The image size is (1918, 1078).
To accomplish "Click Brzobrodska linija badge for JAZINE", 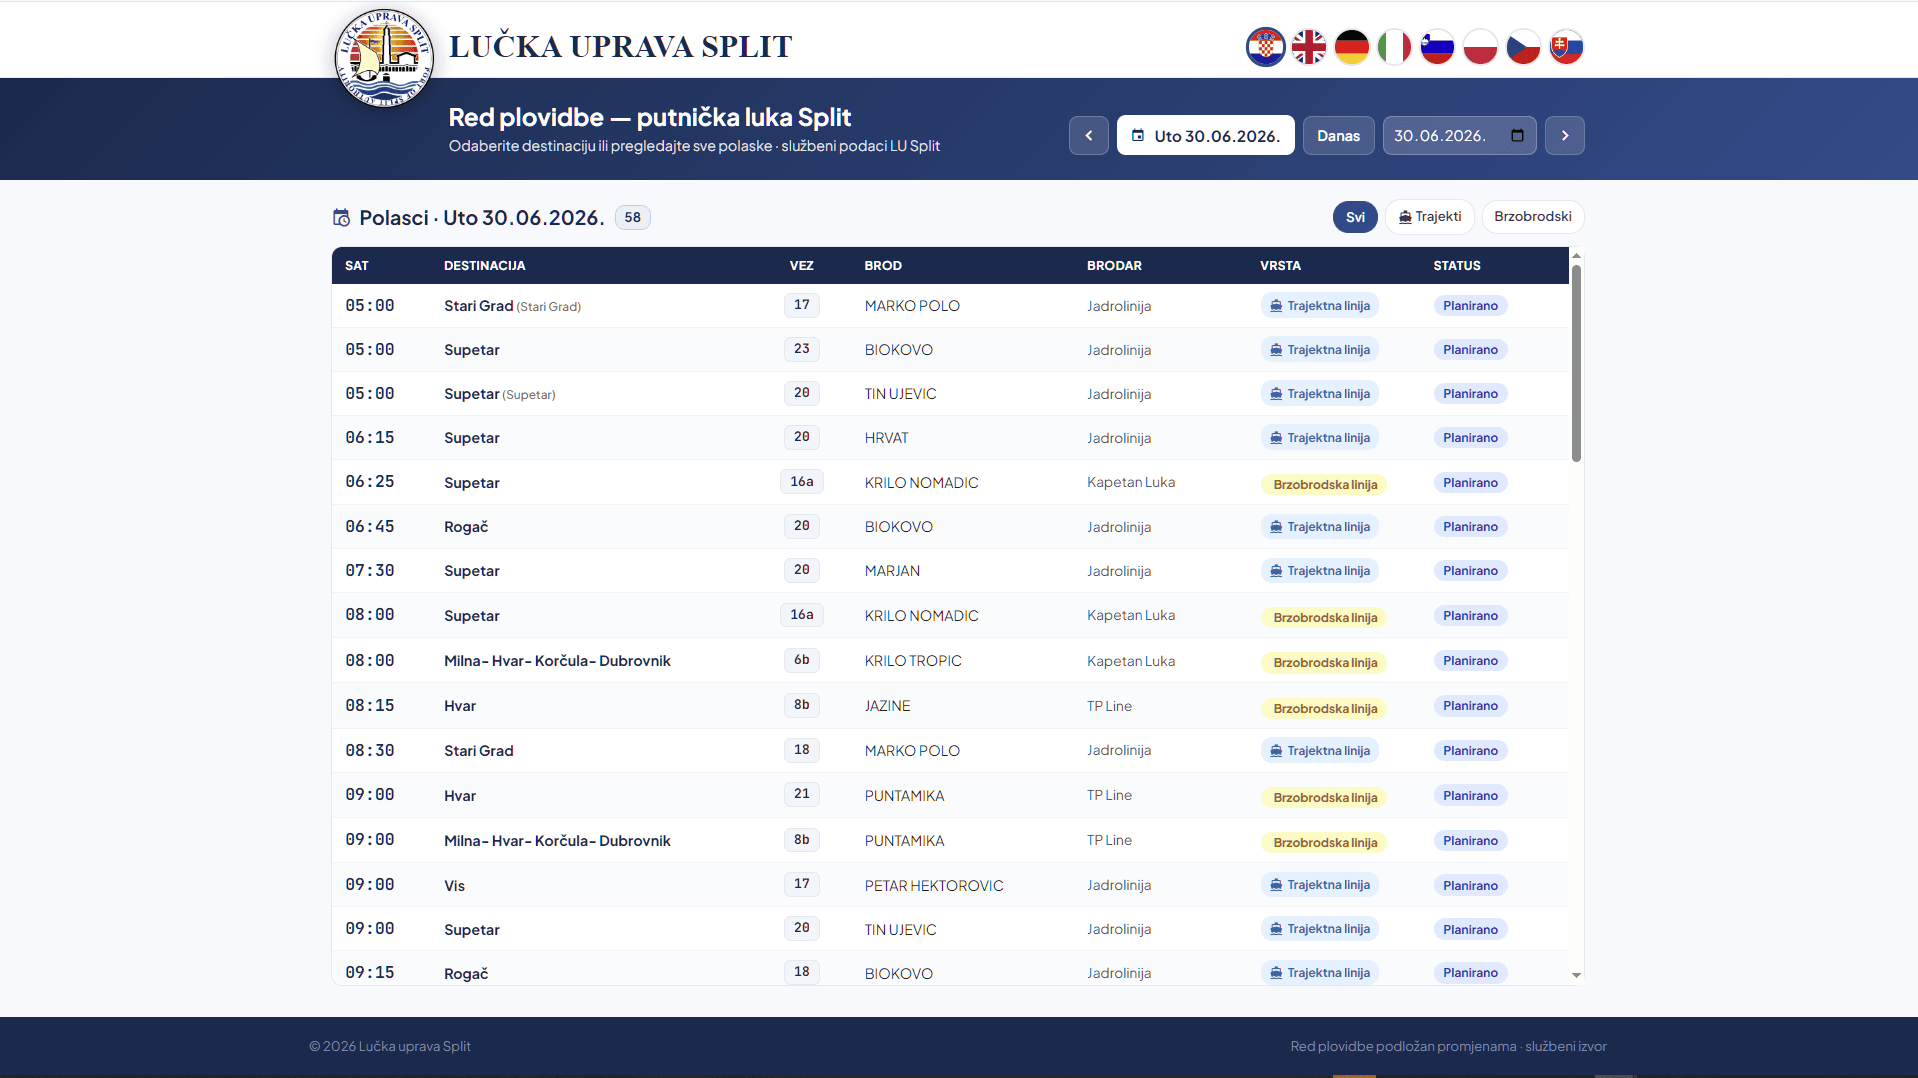I will (1324, 709).
